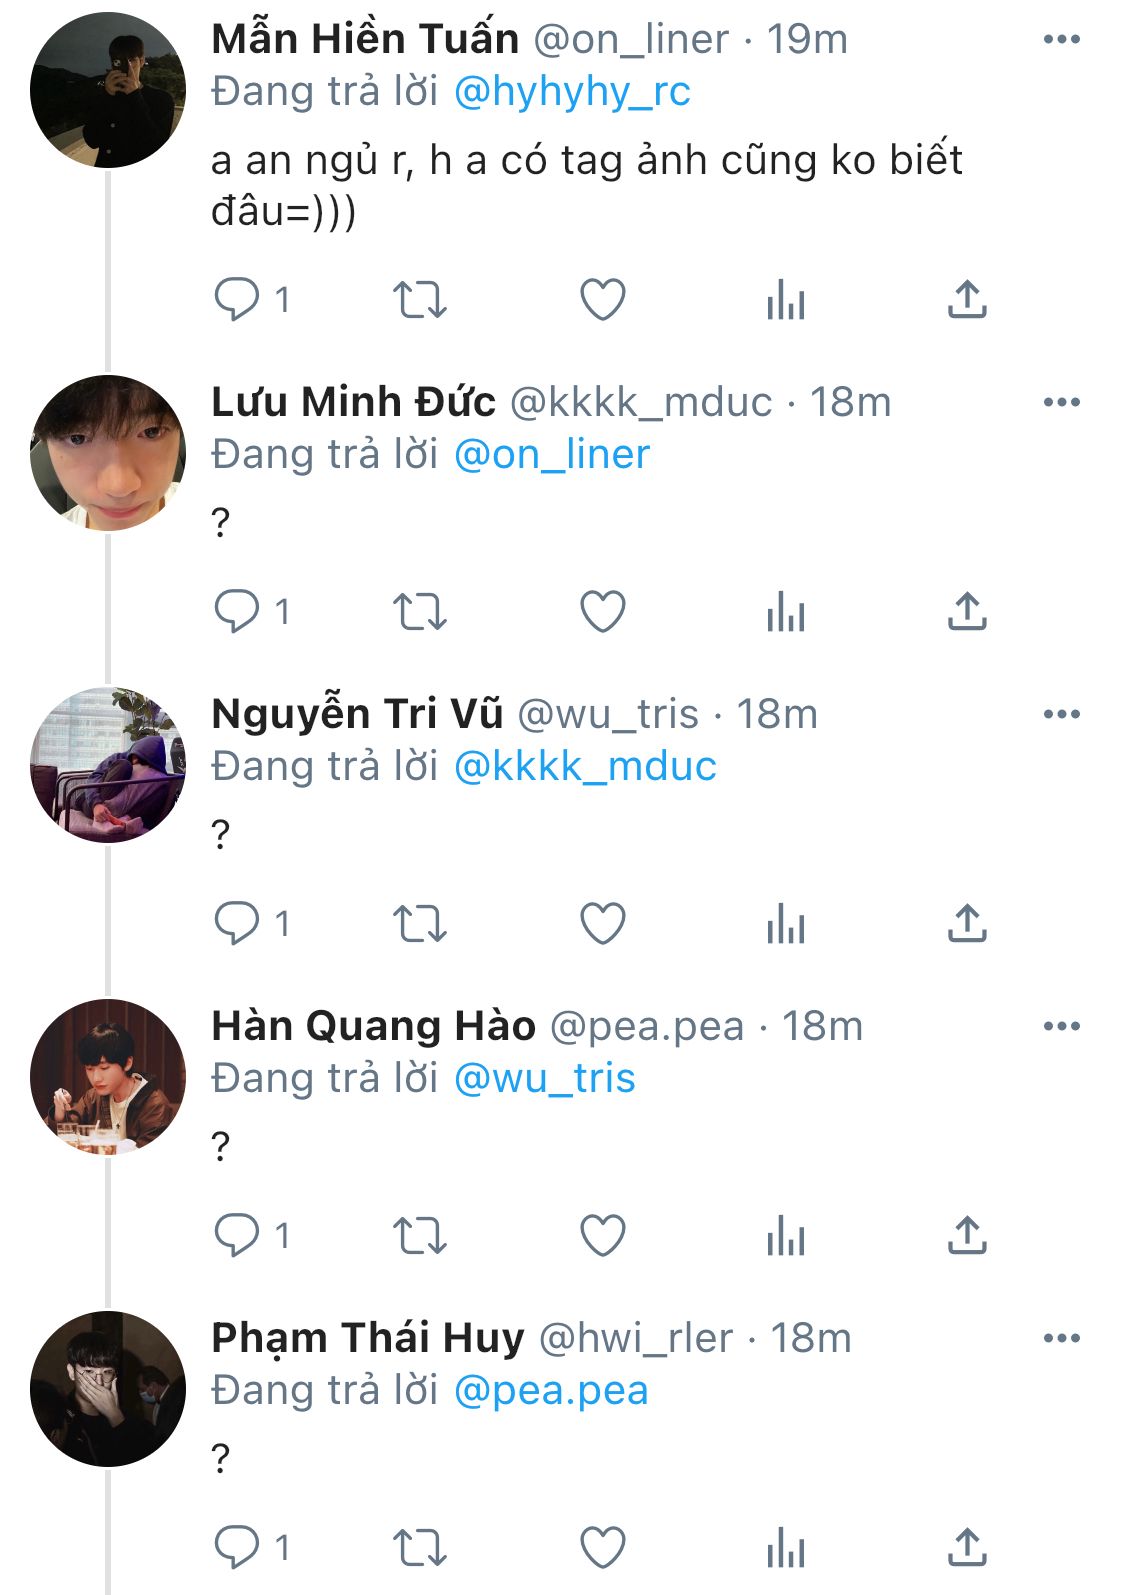View analytics for Lưu Minh Đức's reply
The image size is (1125, 1595).
coord(786,611)
